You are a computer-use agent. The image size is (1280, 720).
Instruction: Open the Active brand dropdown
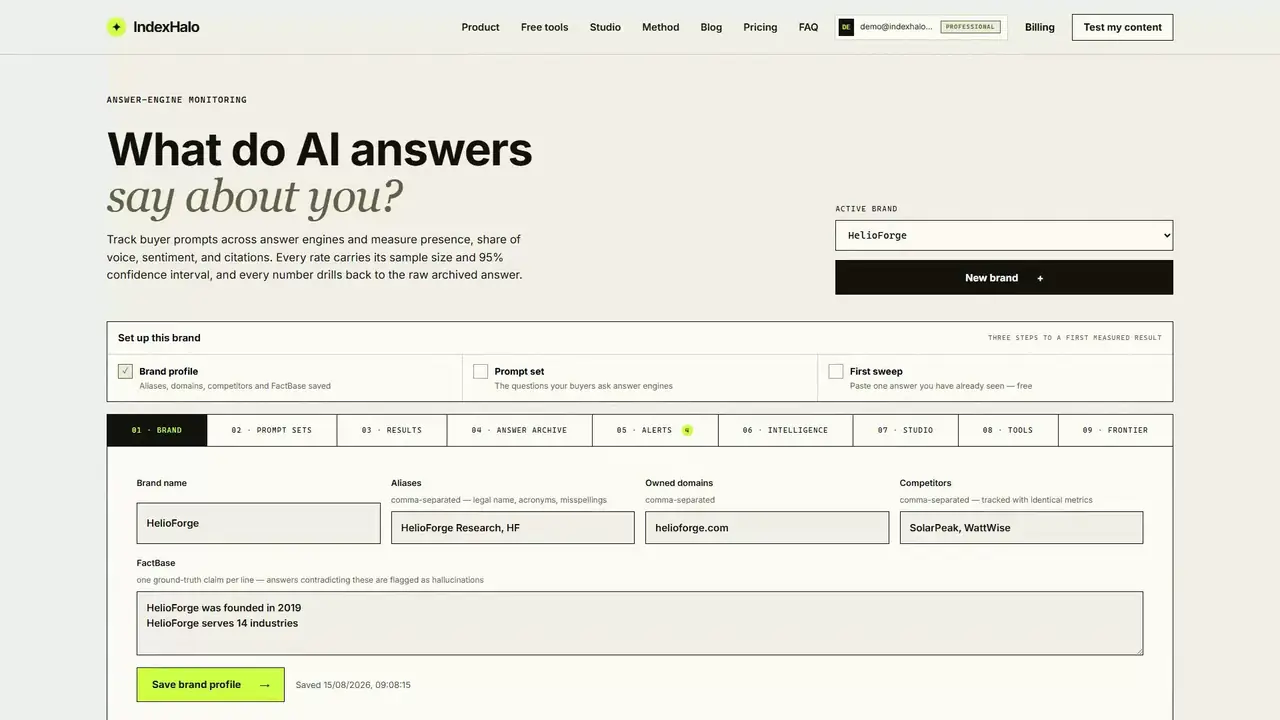1004,235
